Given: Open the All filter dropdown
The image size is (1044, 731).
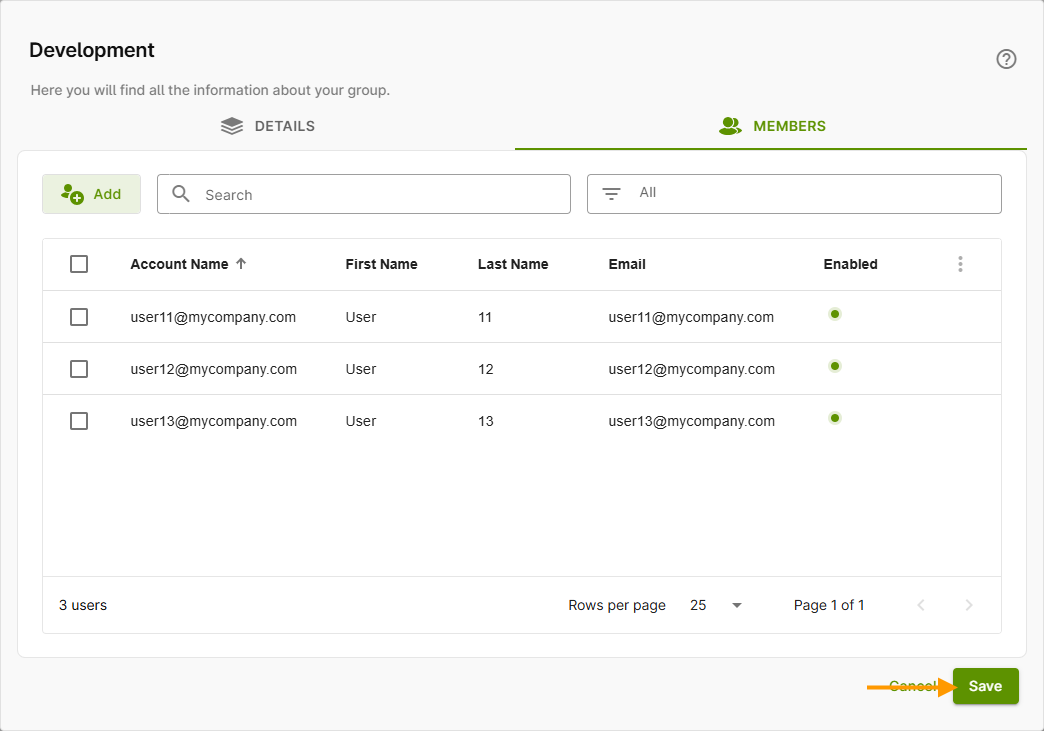Looking at the screenshot, I should point(794,194).
